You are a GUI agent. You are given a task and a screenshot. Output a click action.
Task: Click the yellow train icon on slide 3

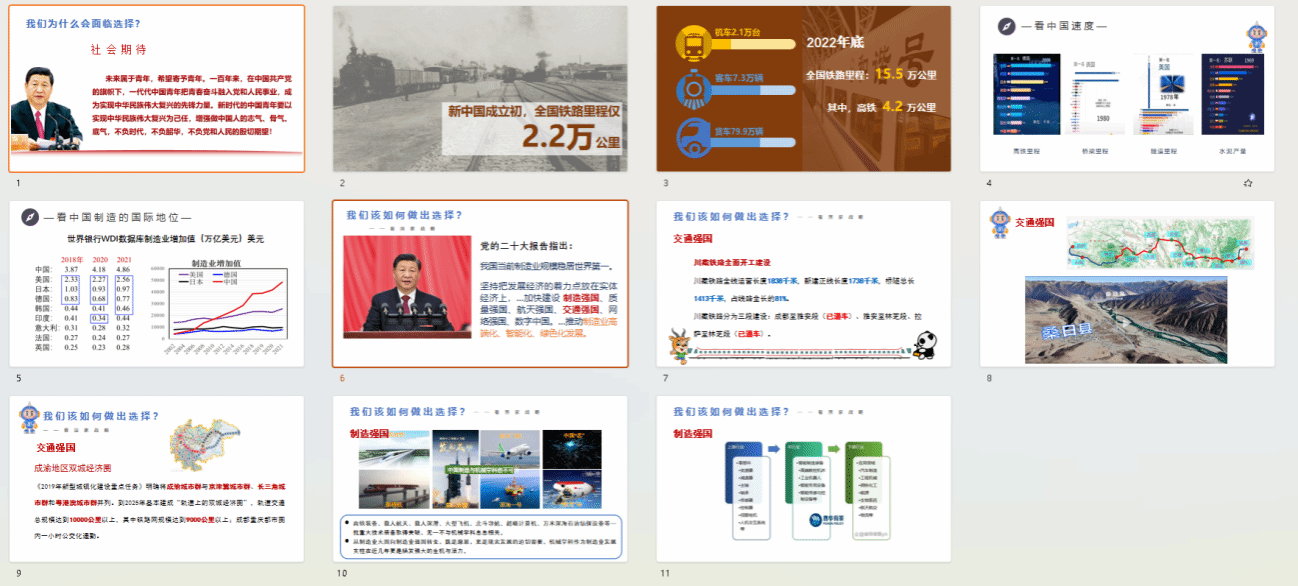[692, 42]
